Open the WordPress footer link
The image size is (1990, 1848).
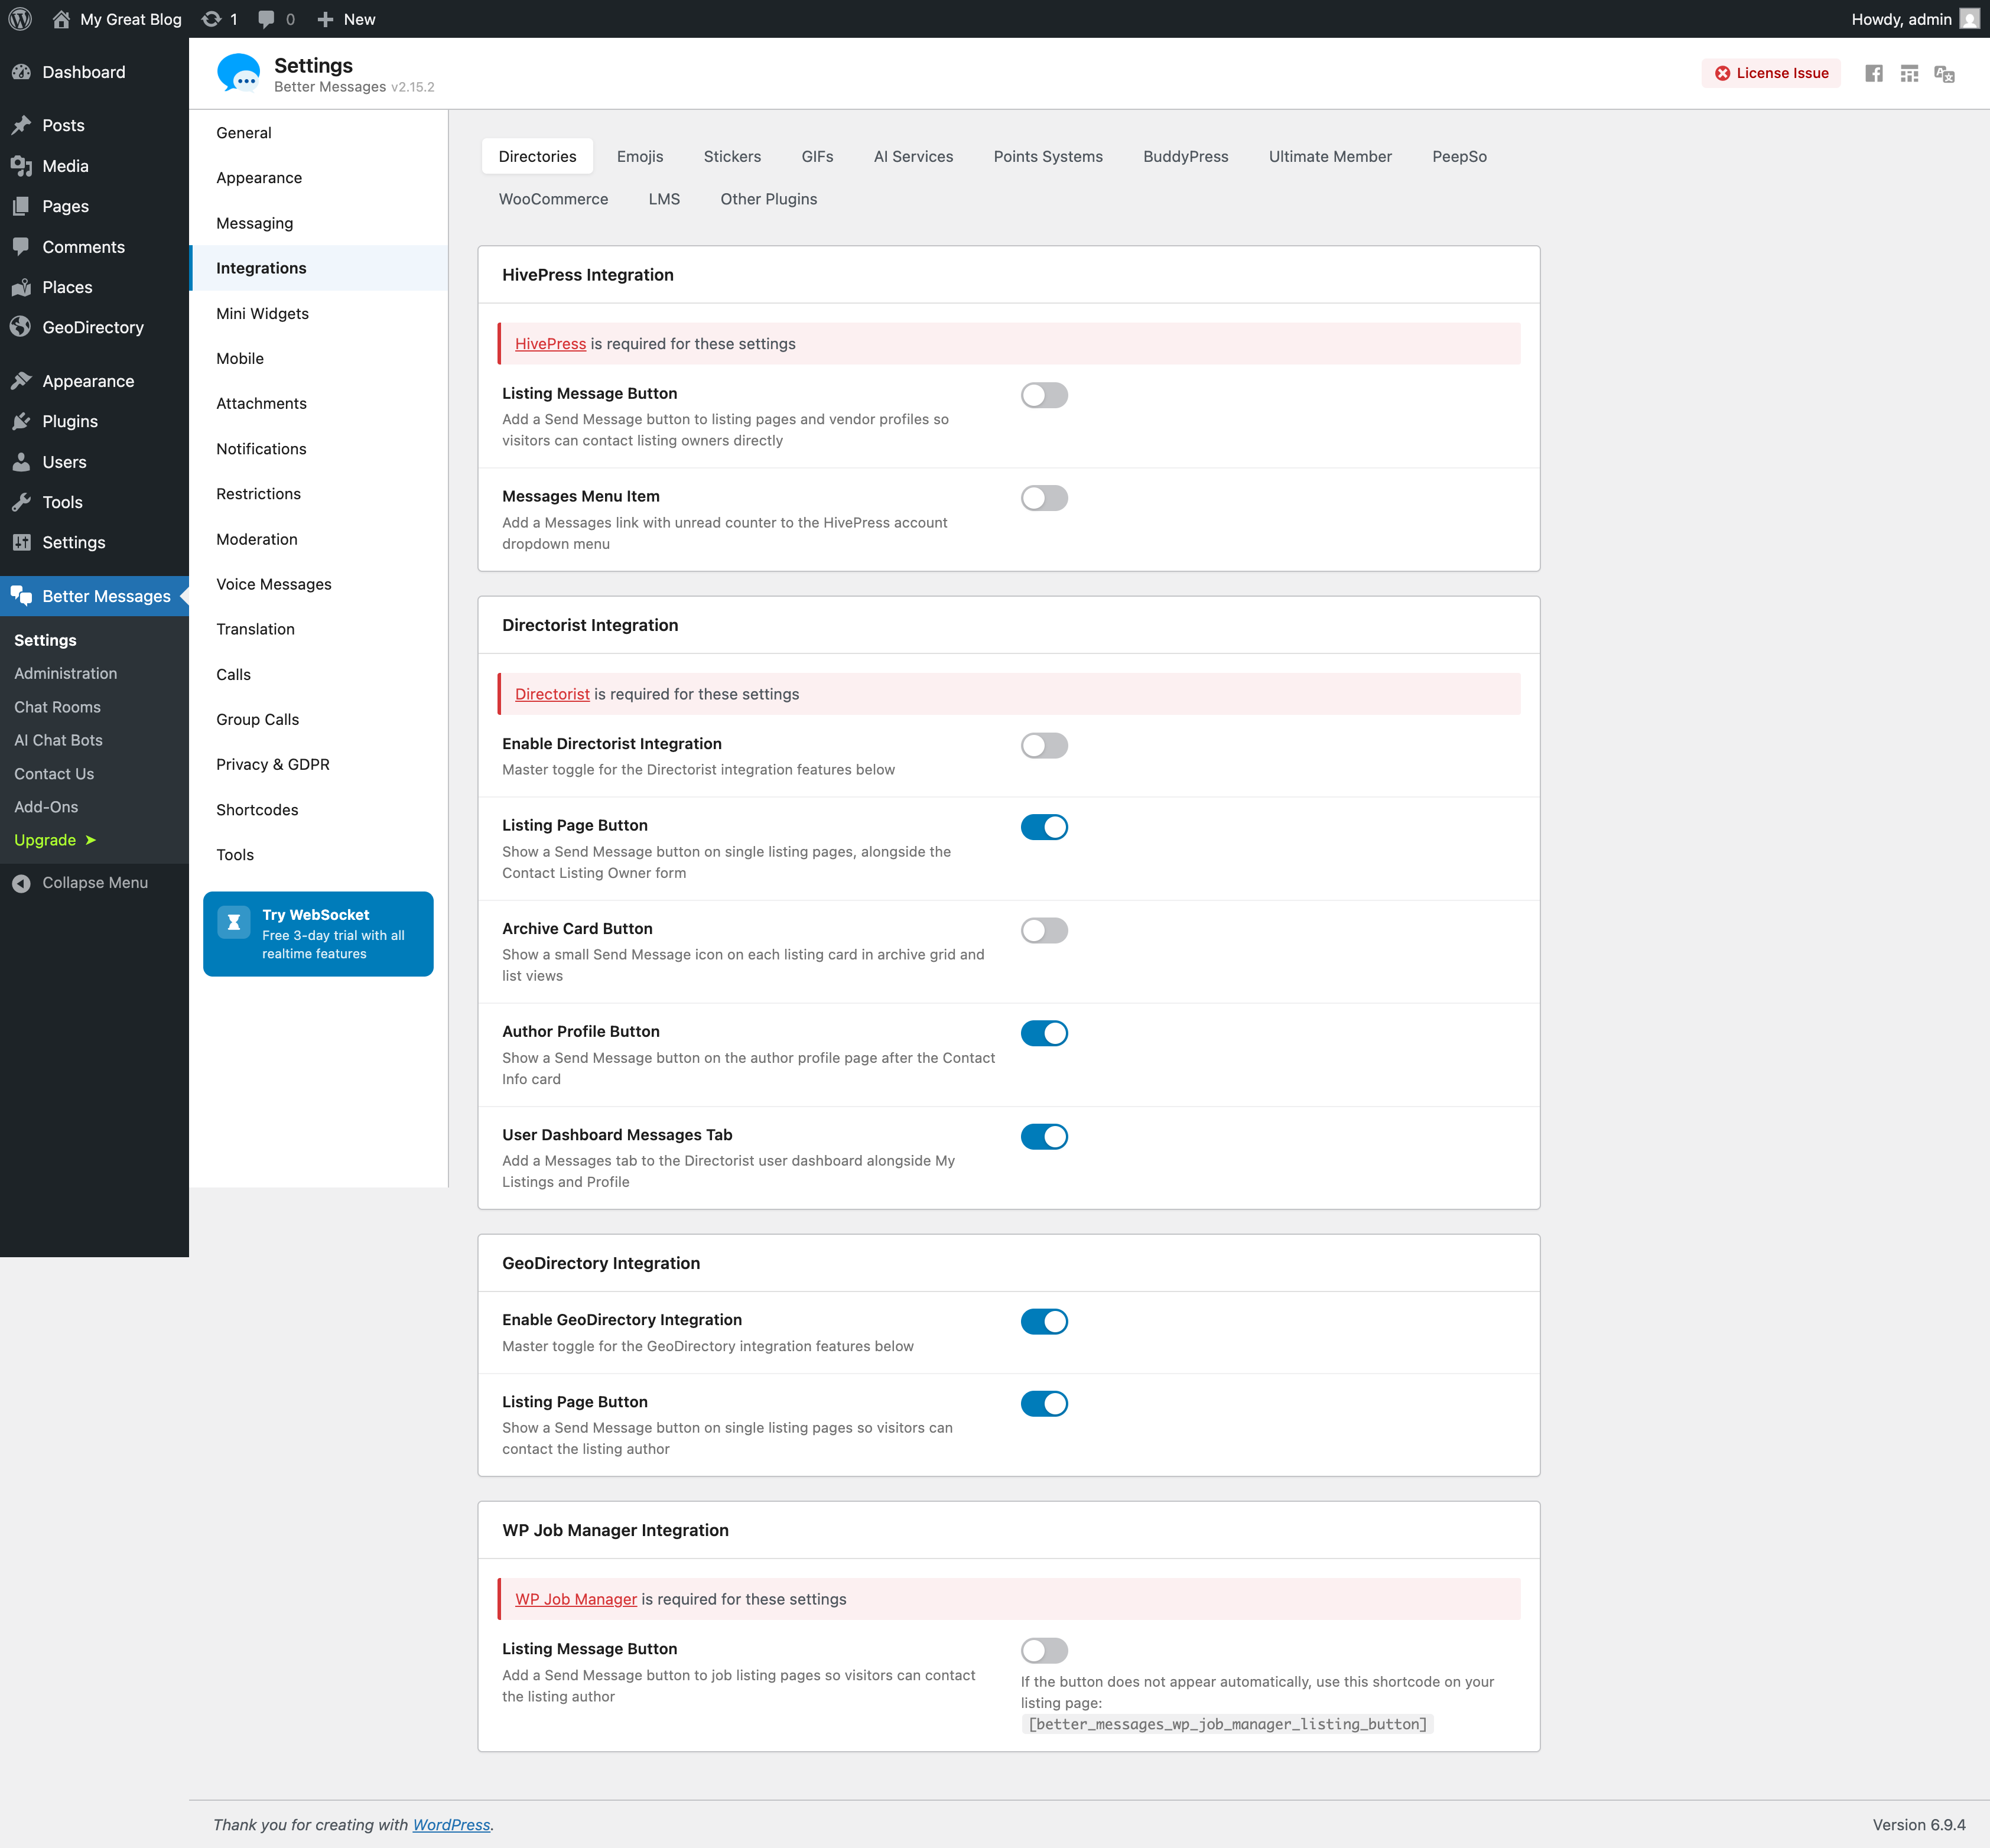tap(451, 1825)
